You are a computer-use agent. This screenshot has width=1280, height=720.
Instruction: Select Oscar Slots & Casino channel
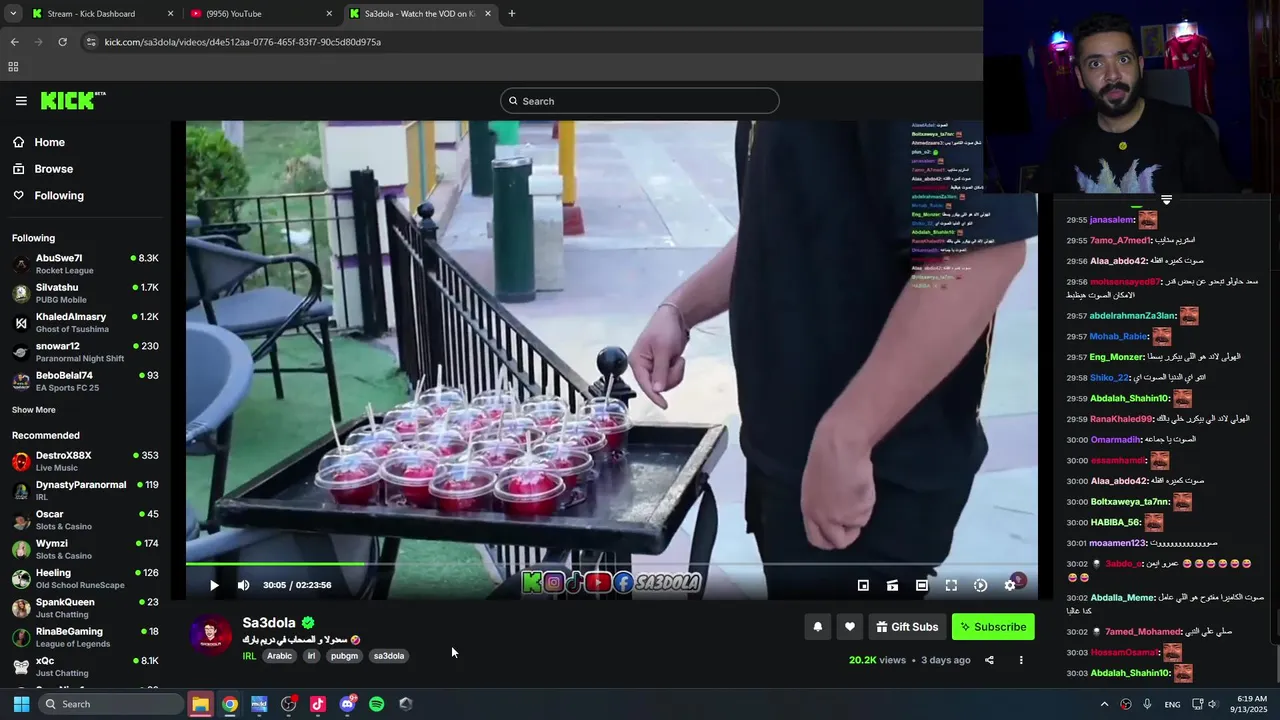click(84, 520)
